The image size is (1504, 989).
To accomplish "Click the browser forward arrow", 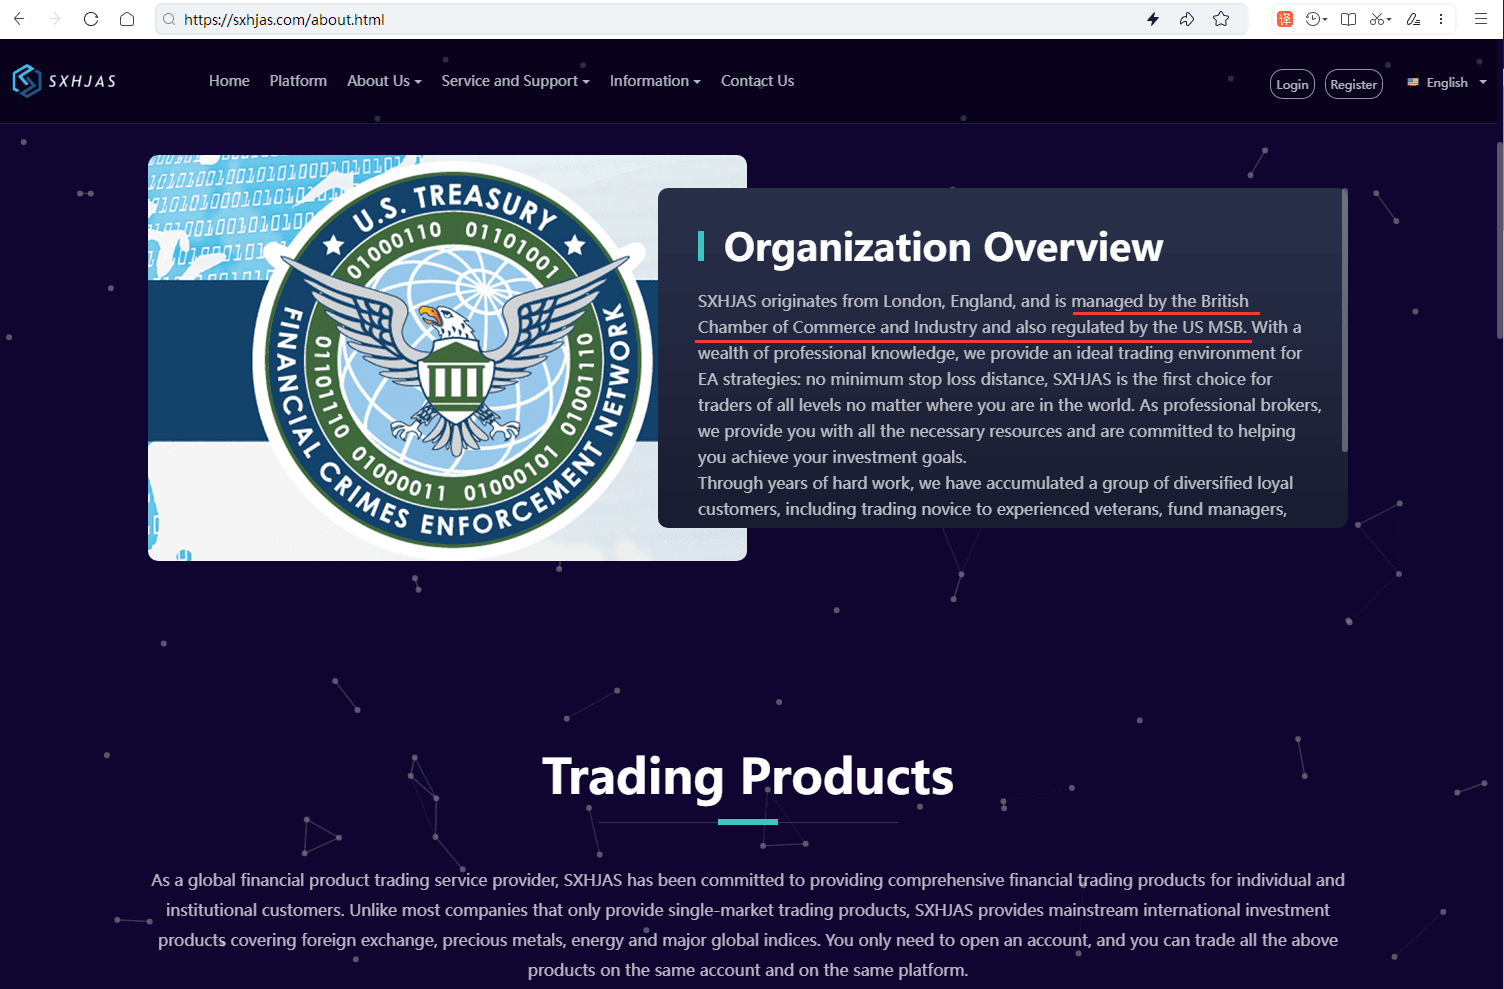I will coord(55,19).
